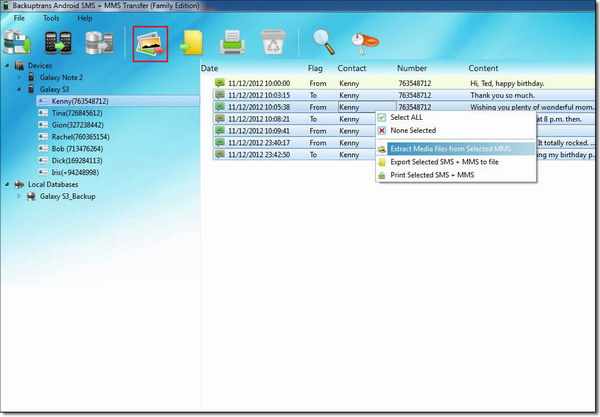Click the keys registration icon

coord(365,43)
